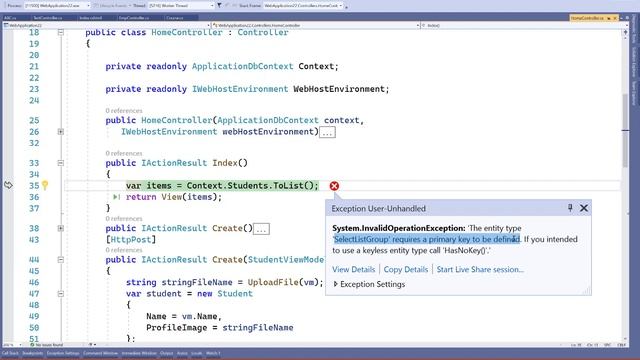The image size is (640, 360).
Task: Open the Command Window tab
Action: 100,353
